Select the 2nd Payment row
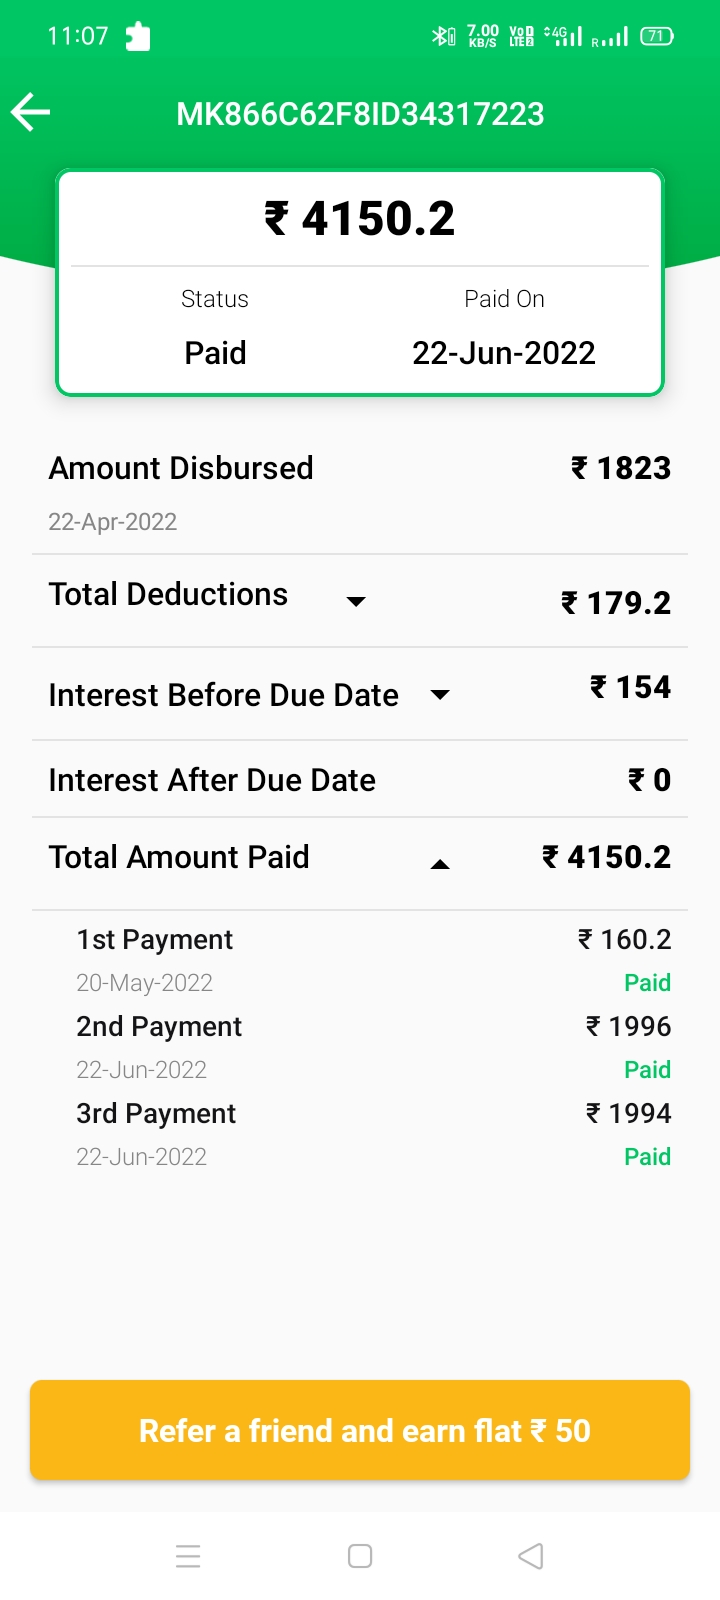The height and width of the screenshot is (1600, 720). pos(360,1046)
